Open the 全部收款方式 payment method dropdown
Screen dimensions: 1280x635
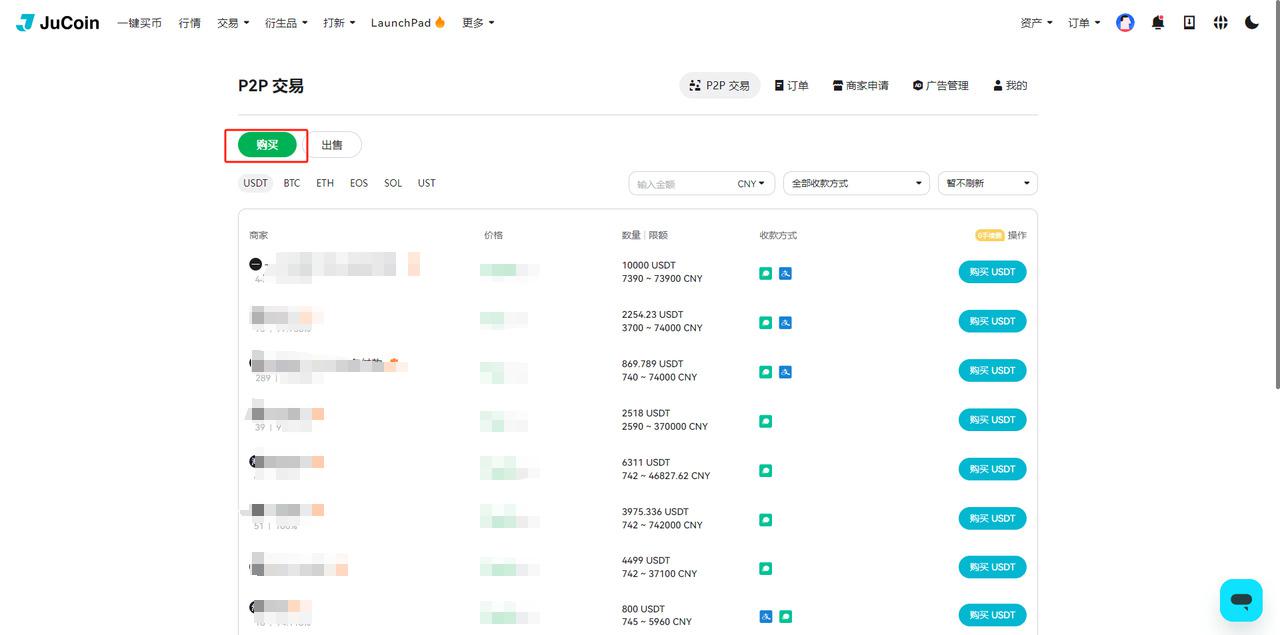(x=856, y=183)
